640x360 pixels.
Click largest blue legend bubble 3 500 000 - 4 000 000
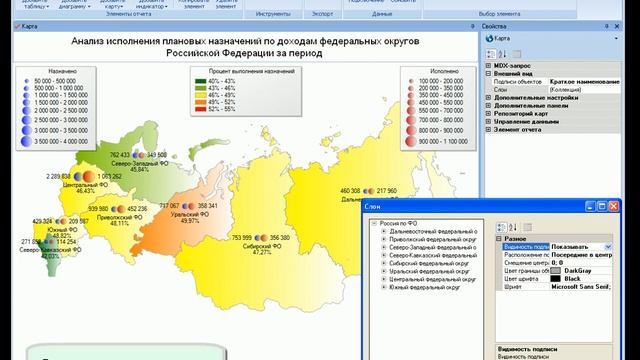(x=26, y=141)
